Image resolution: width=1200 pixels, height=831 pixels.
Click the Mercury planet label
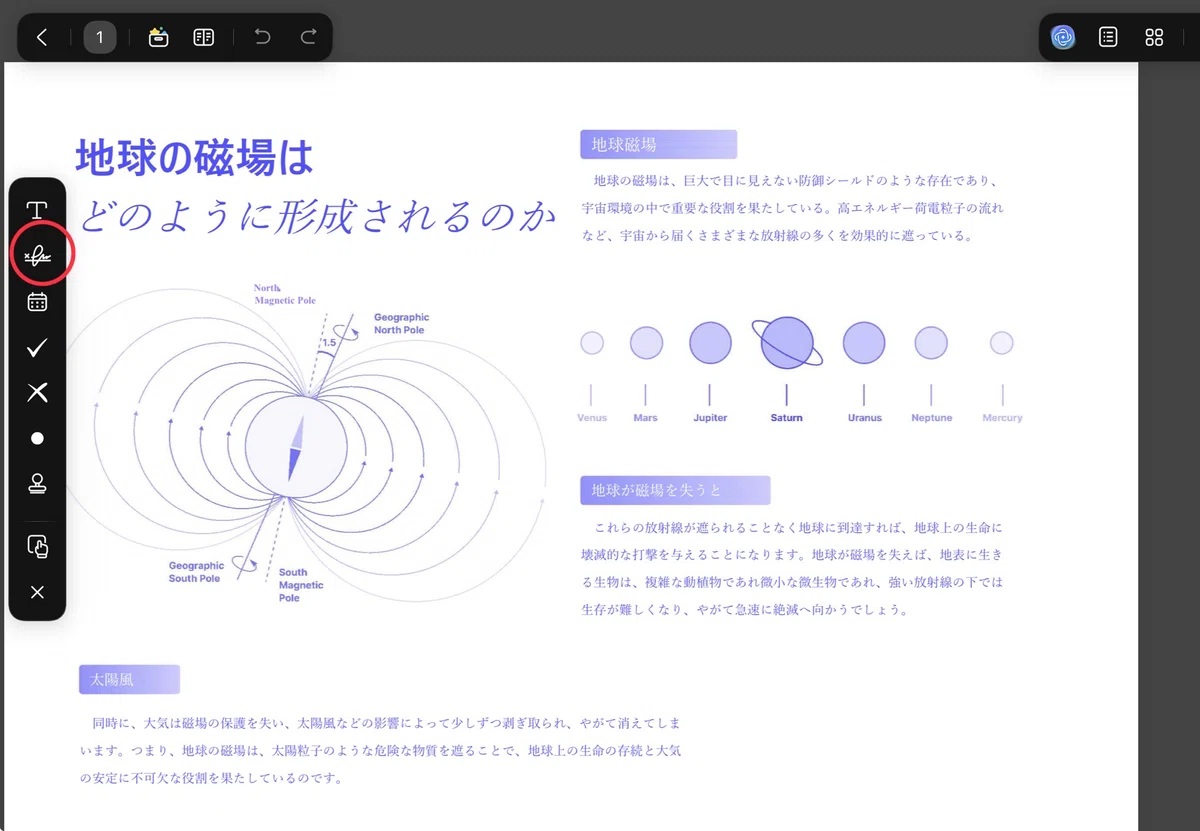(1002, 418)
